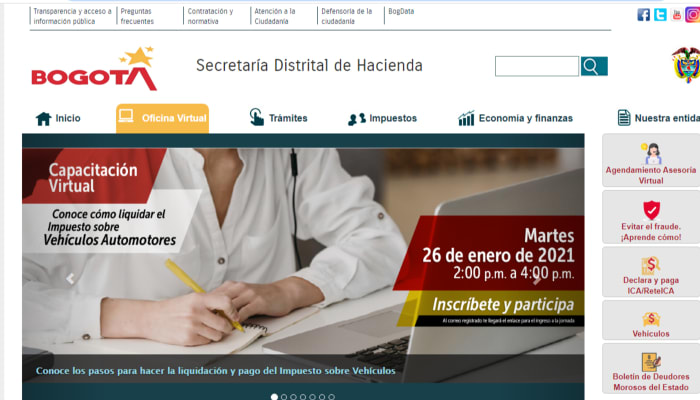The image size is (700, 400).
Task: Click the people icon beside Impuestos
Action: 357,119
